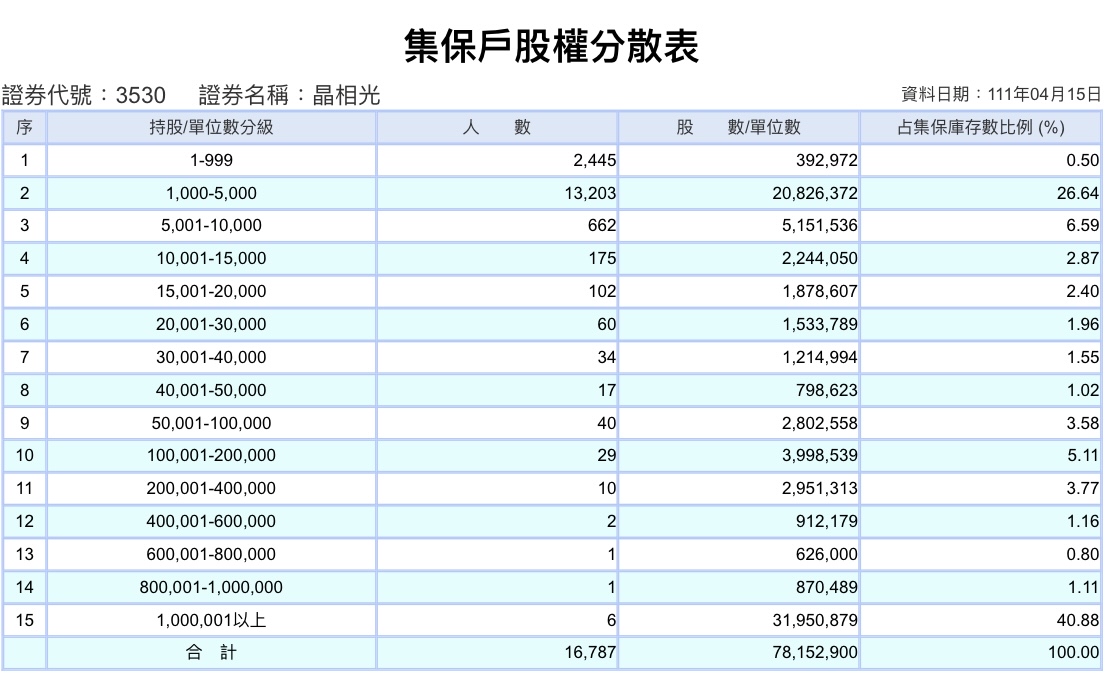This screenshot has width=1109, height=692.
Task: Click the 集保戶股權分散表 title
Action: [552, 47]
